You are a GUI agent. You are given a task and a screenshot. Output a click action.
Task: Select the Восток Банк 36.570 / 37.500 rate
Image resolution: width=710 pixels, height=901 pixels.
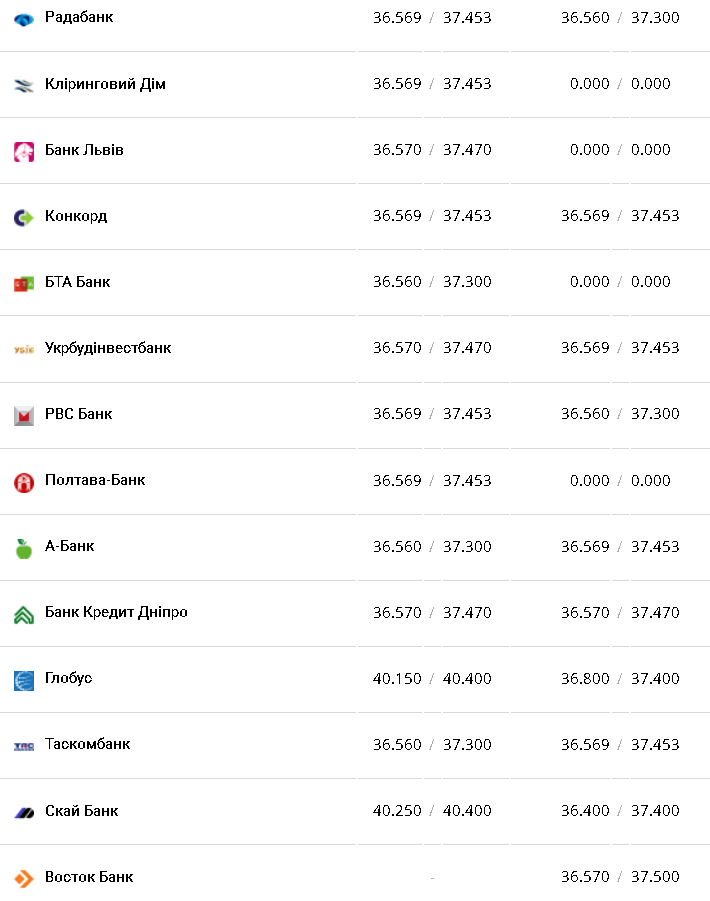(x=620, y=876)
